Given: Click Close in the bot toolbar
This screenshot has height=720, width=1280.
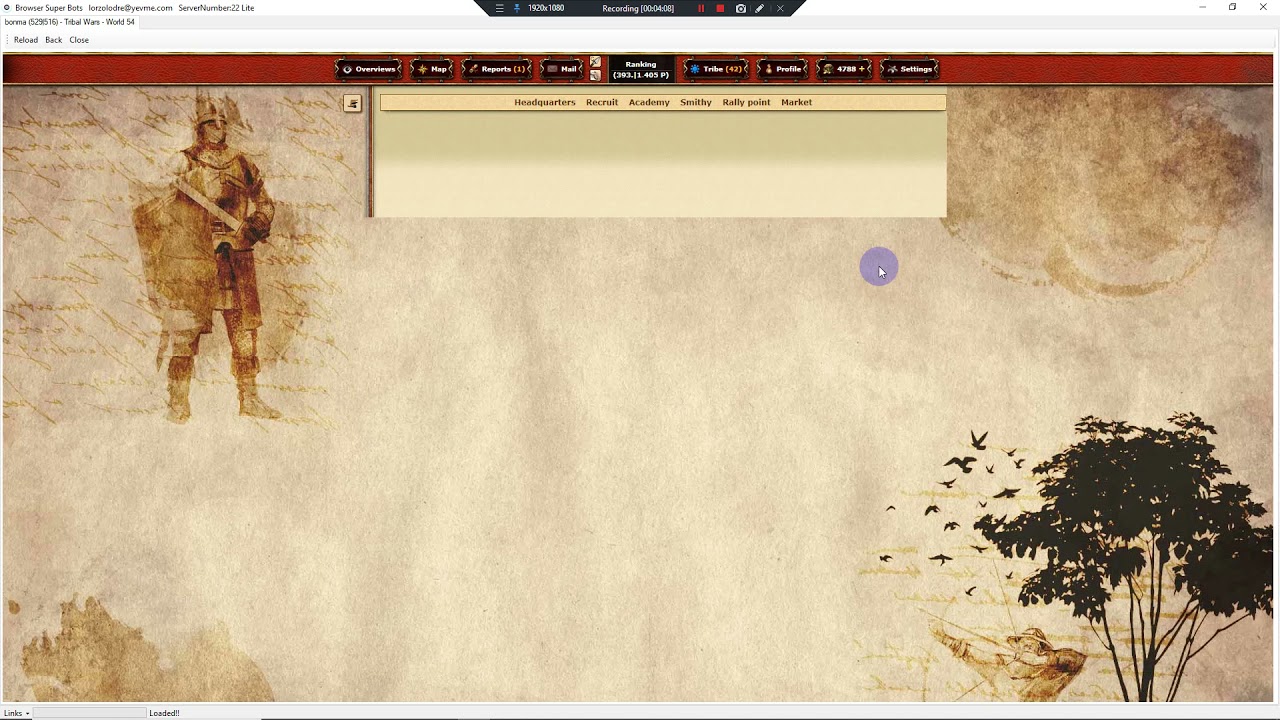Looking at the screenshot, I should (x=79, y=40).
